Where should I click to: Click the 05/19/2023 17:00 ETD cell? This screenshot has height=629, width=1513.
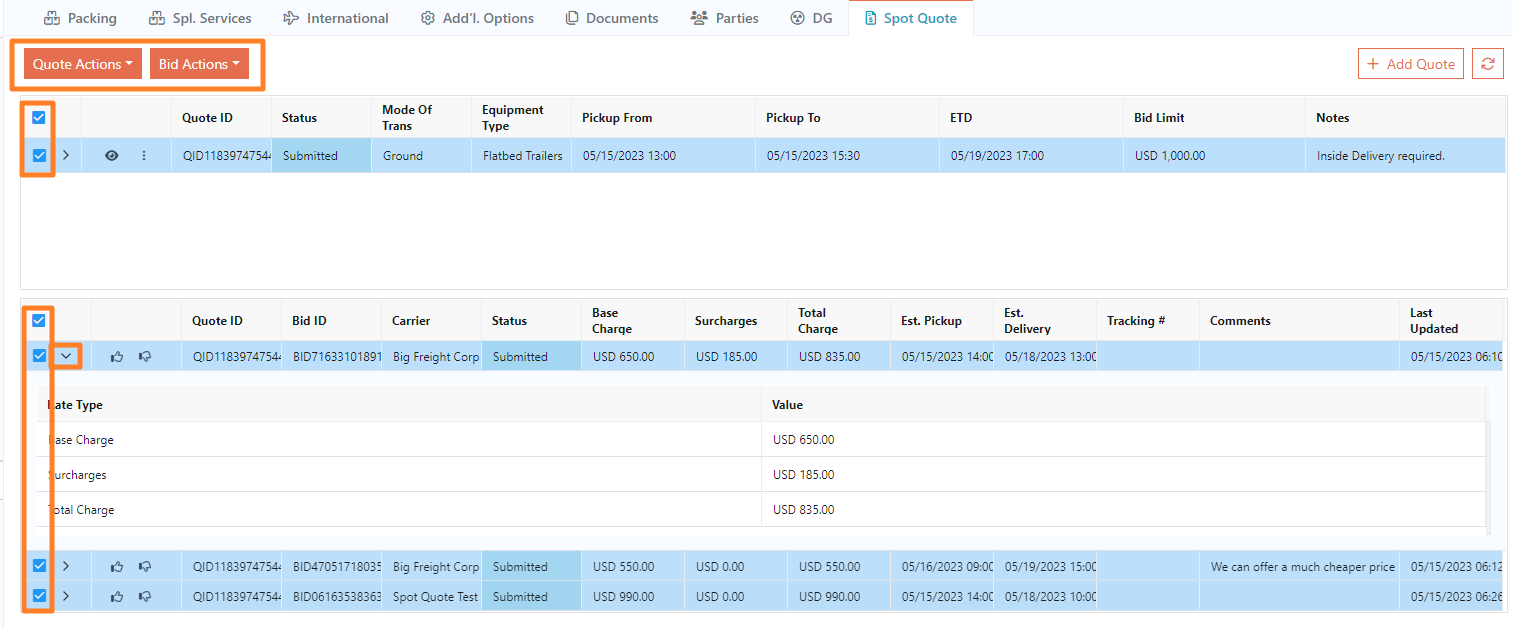click(1030, 156)
